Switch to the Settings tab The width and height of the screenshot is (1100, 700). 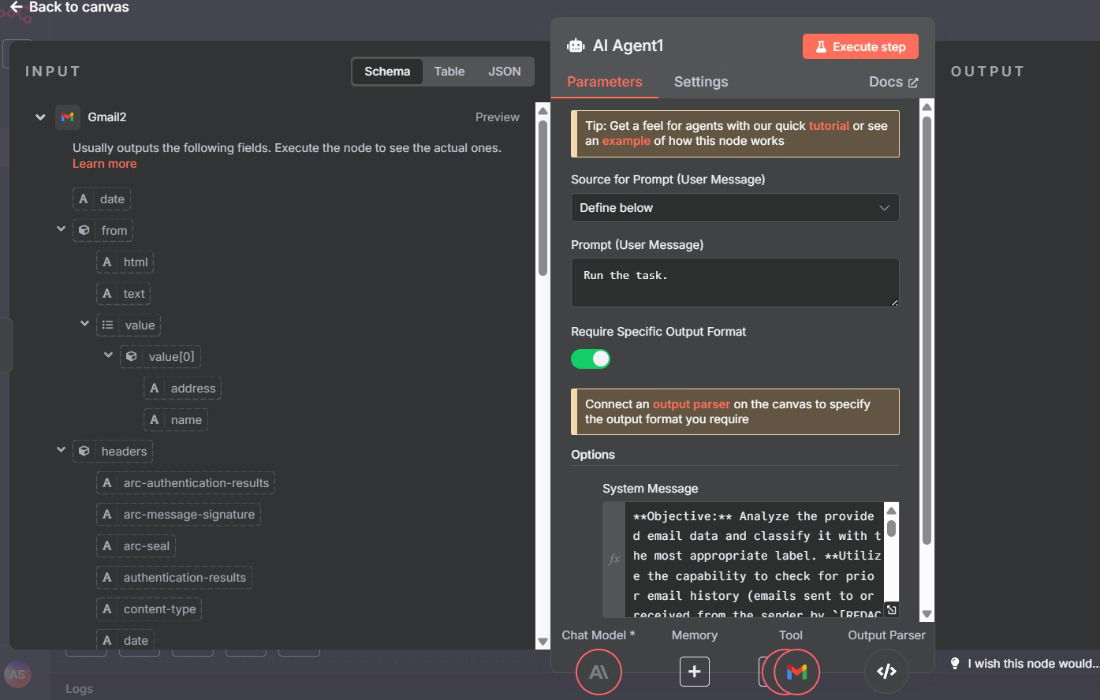[700, 82]
